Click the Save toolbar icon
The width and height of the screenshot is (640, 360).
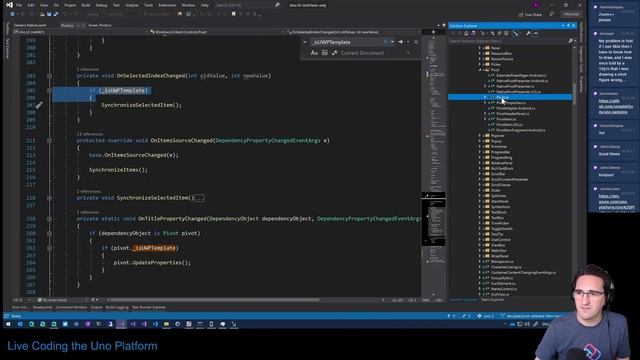point(49,14)
